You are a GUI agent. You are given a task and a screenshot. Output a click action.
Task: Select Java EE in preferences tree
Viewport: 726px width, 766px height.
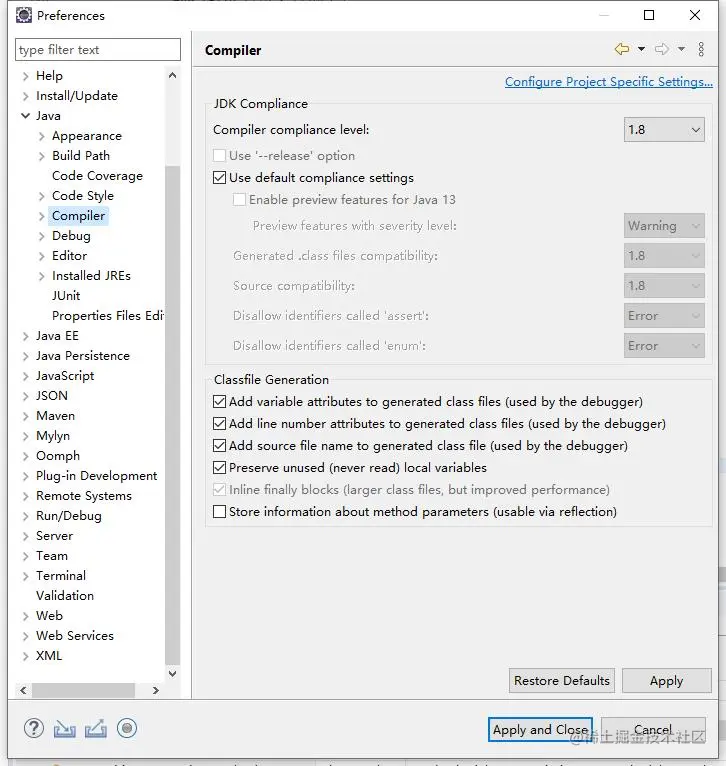click(x=57, y=336)
